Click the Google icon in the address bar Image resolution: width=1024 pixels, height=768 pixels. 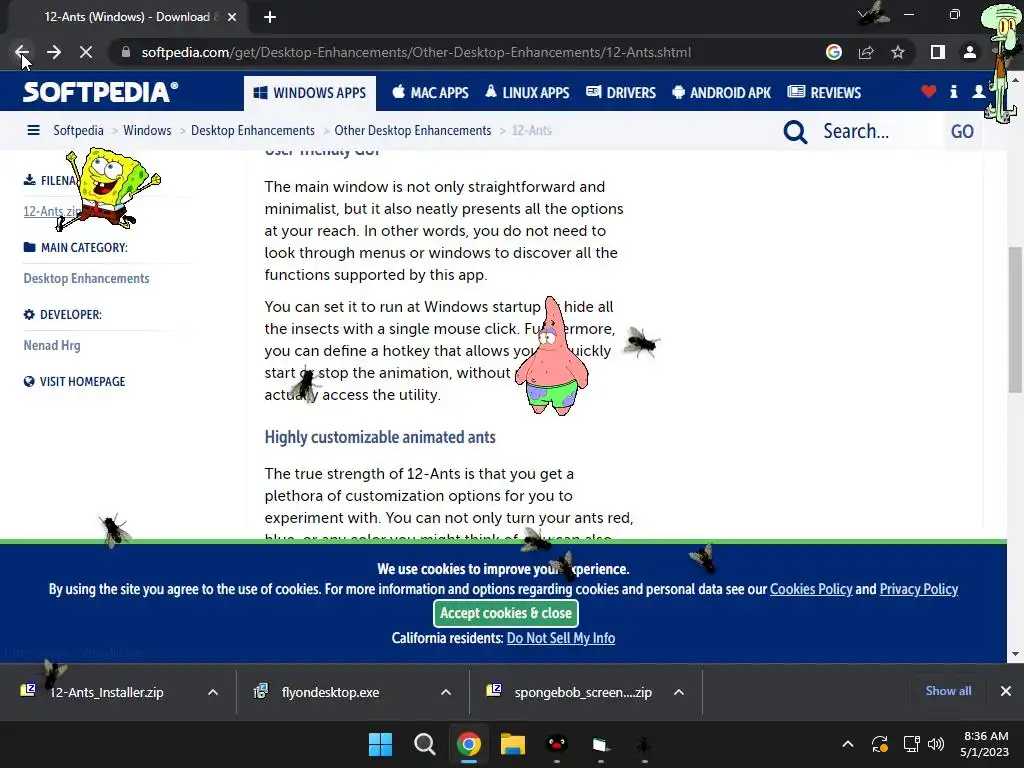[833, 52]
